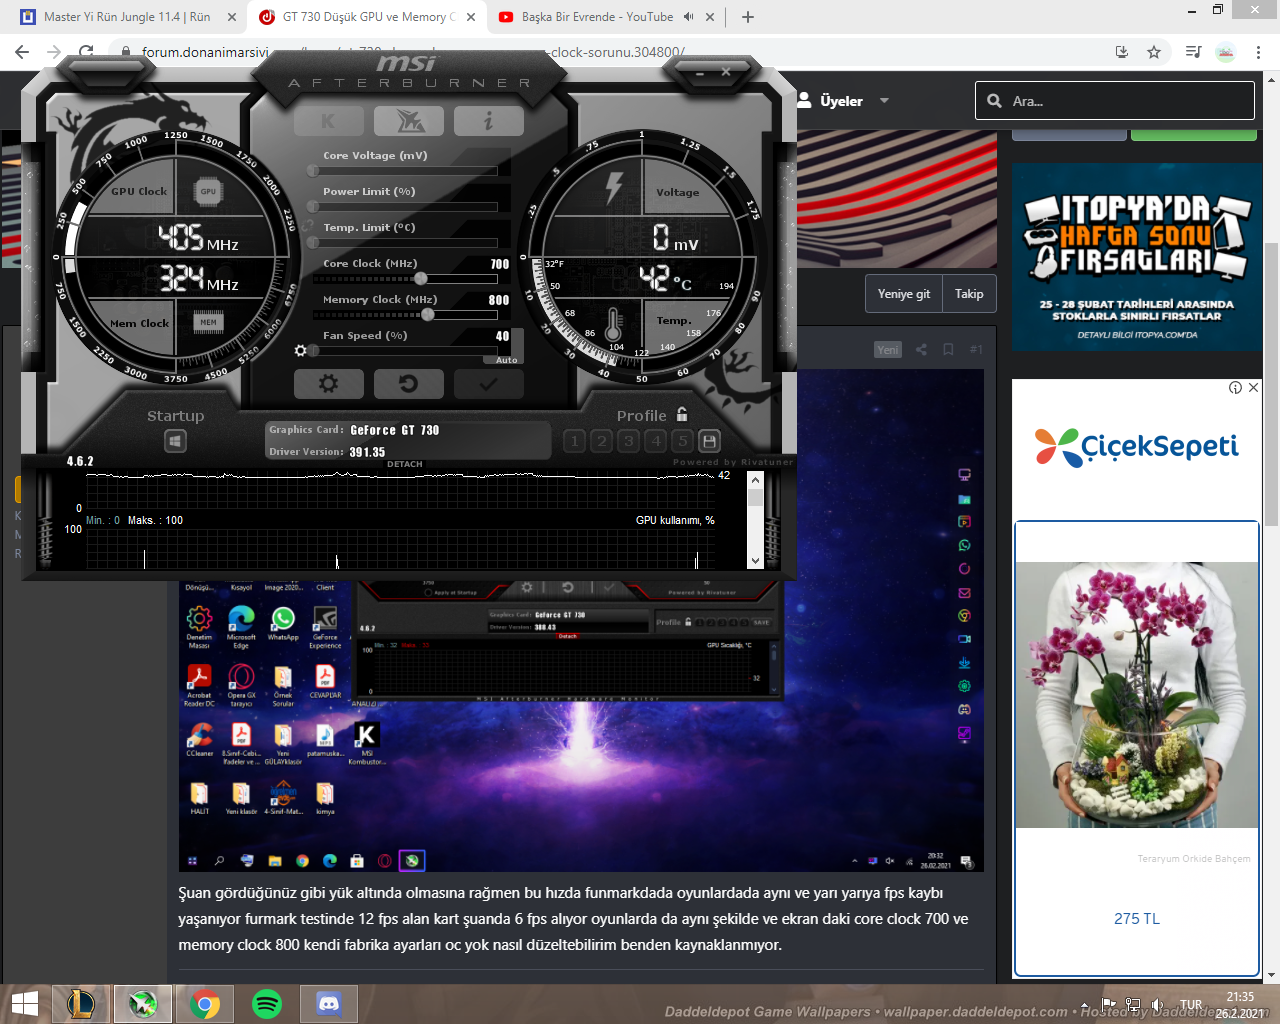The height and width of the screenshot is (1024, 1280).
Task: Open the Itopya Hafta Sonu Fırsatları ad
Action: pos(1136,257)
